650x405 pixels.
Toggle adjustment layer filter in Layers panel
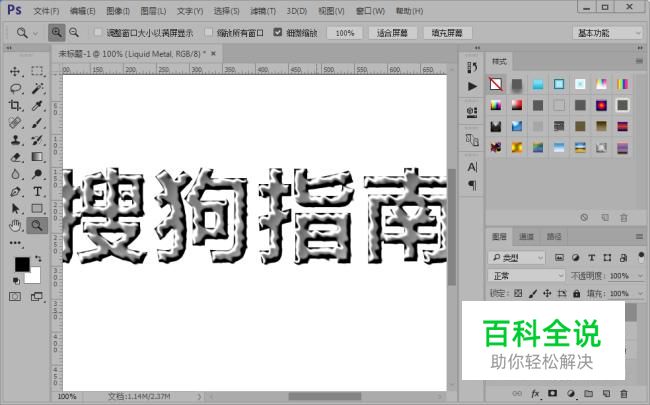[x=575, y=257]
